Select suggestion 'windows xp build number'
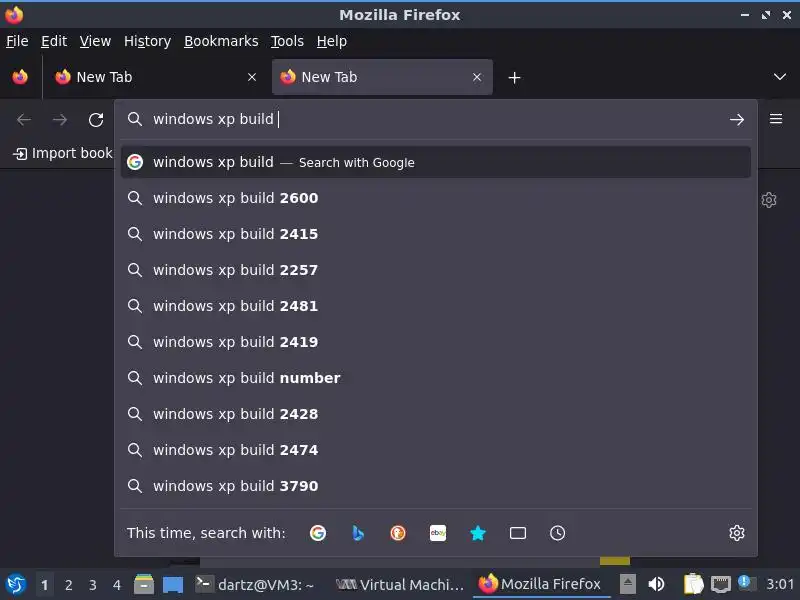 coord(435,378)
